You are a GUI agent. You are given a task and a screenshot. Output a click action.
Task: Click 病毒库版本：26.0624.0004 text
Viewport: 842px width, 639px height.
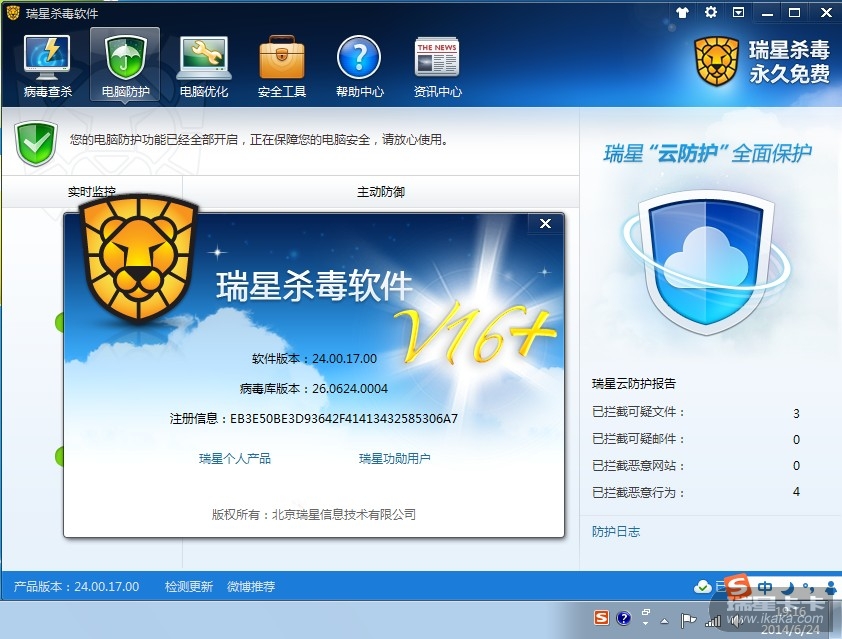click(314, 389)
